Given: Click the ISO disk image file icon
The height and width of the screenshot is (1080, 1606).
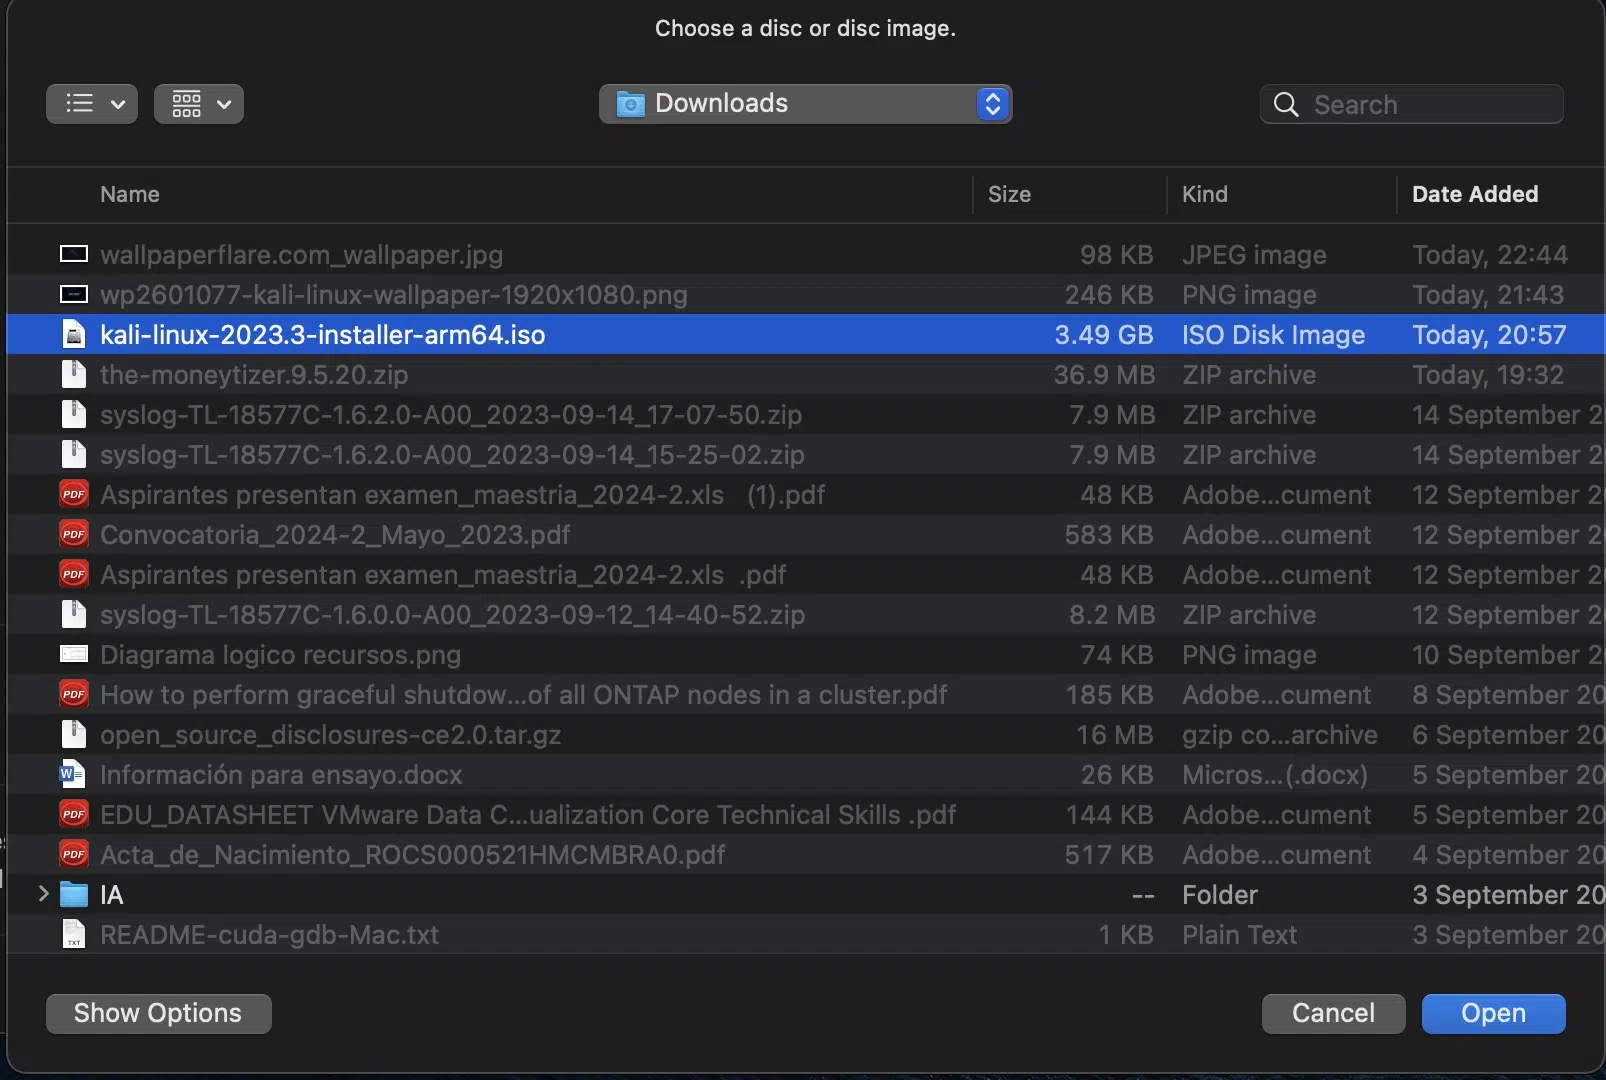Looking at the screenshot, I should click(x=74, y=335).
